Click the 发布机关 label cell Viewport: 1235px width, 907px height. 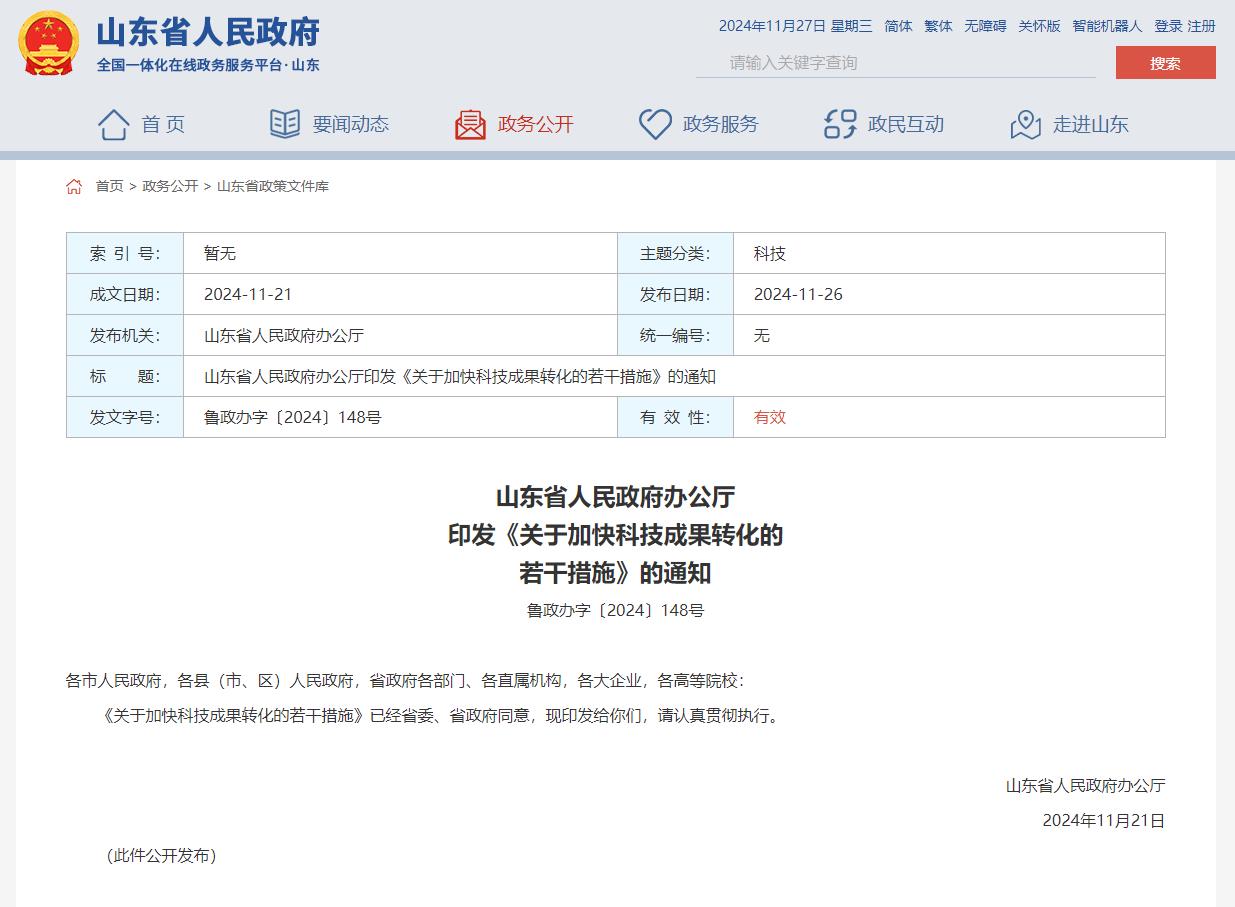[x=125, y=336]
